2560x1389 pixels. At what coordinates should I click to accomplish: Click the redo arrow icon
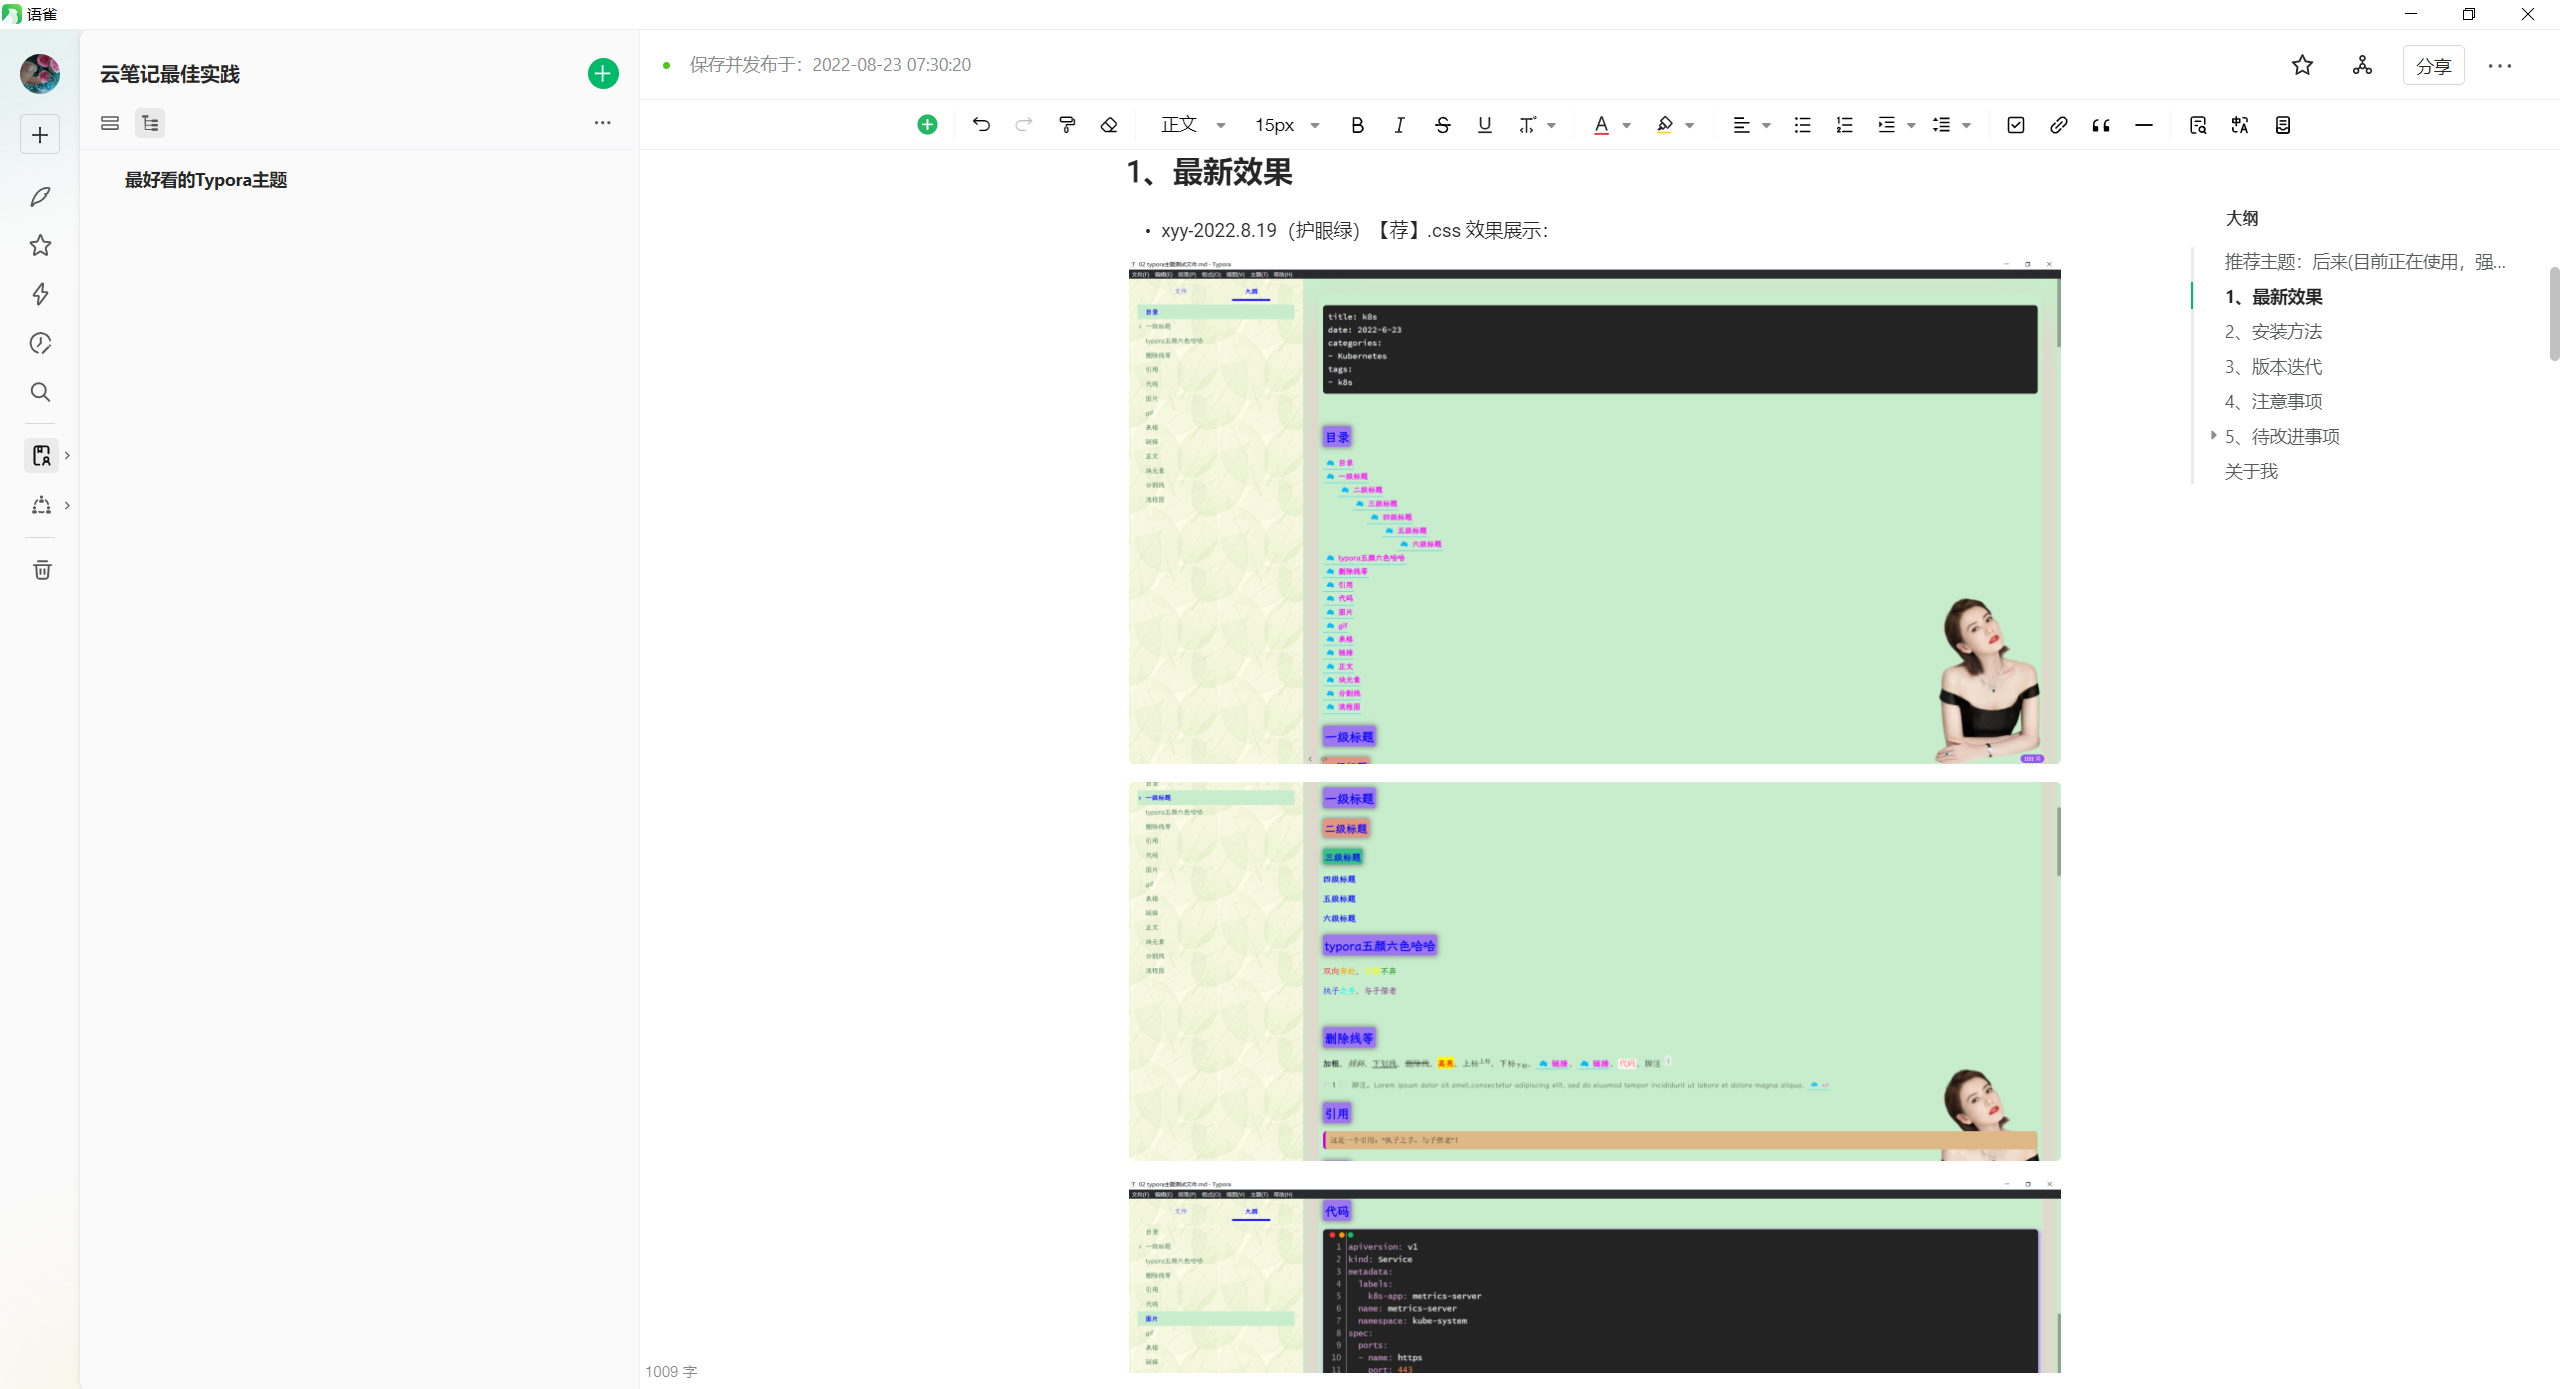(1024, 125)
